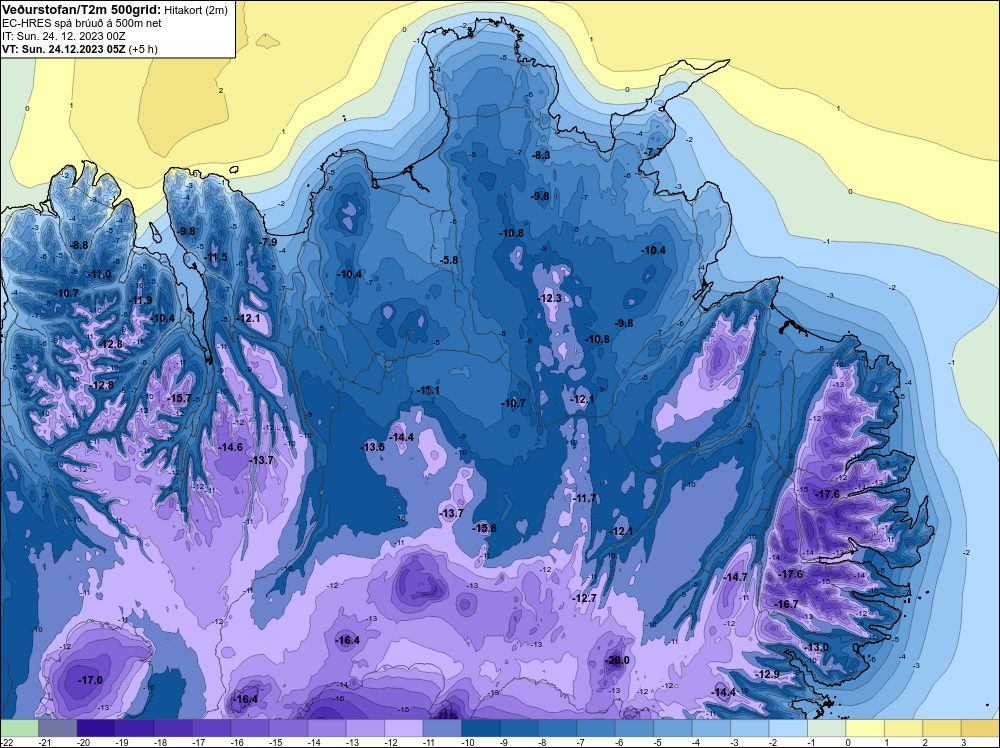
Task: Click the -20.0 temperature value on the map
Action: point(617,660)
